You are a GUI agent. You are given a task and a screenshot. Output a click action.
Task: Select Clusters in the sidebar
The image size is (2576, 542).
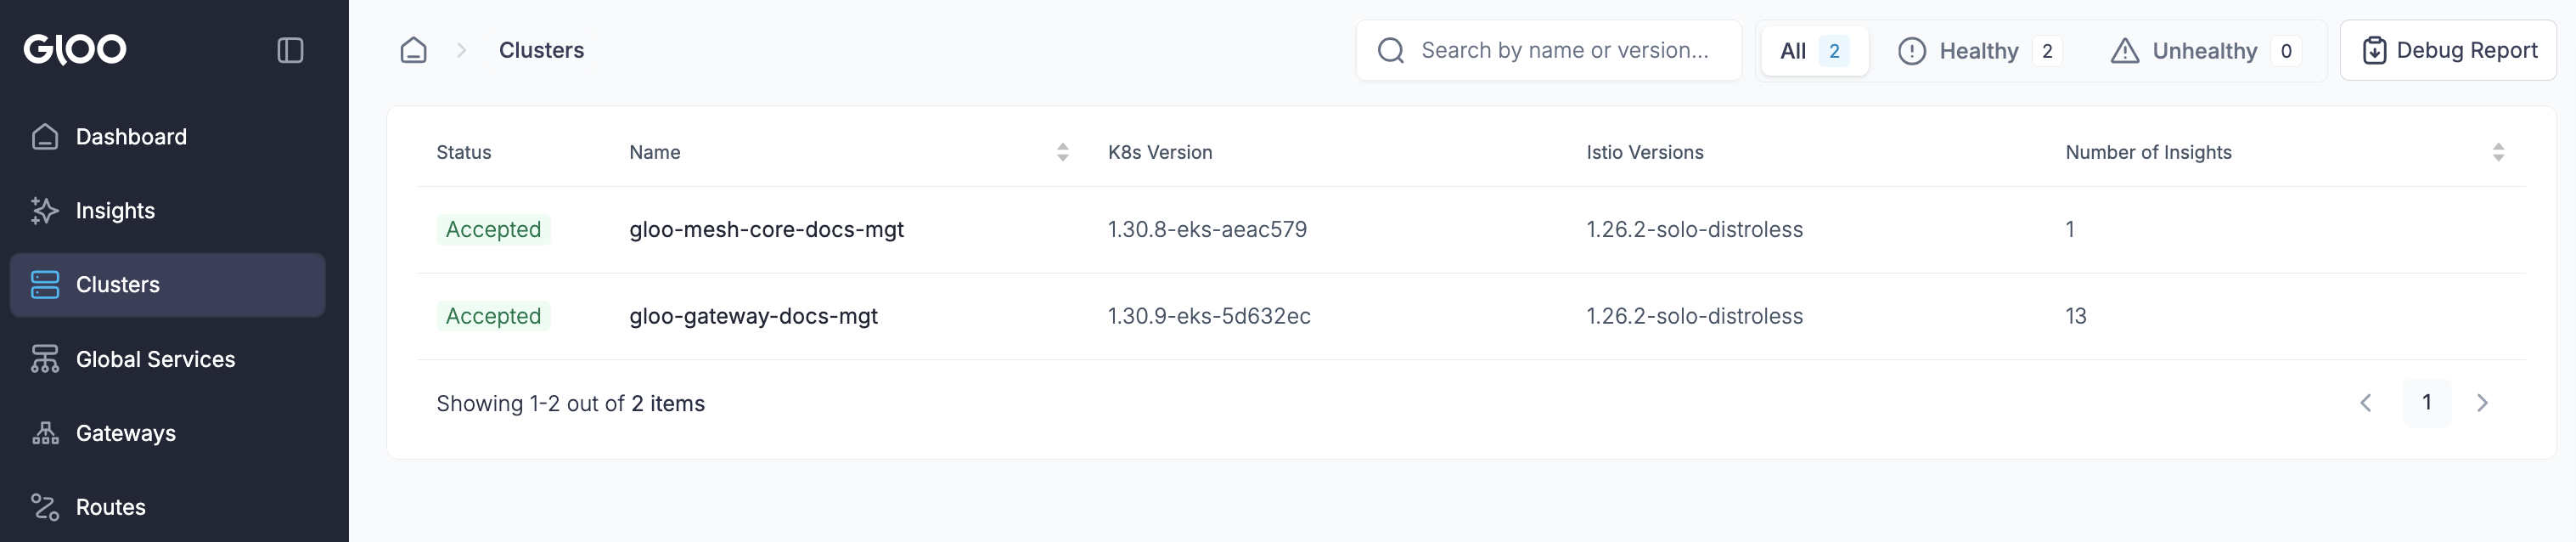pos(167,285)
